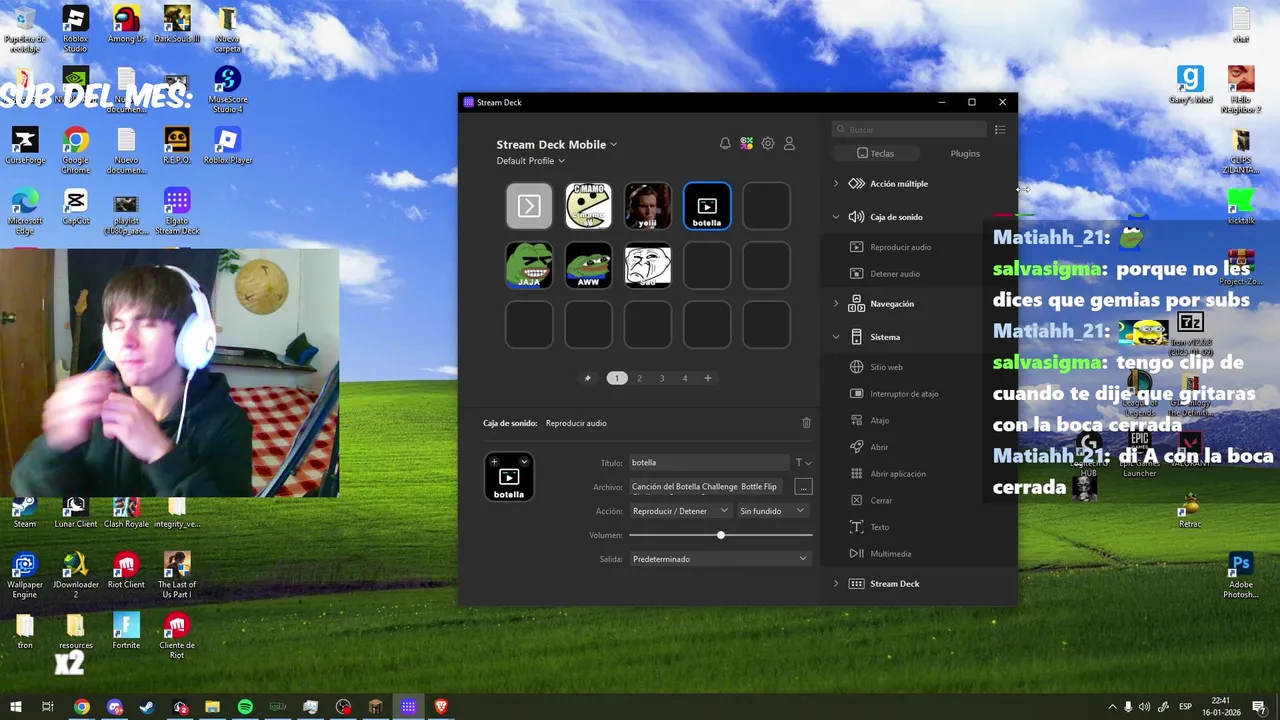The image size is (1280, 720).
Task: Open title text style T dropdown
Action: pyautogui.click(x=803, y=463)
